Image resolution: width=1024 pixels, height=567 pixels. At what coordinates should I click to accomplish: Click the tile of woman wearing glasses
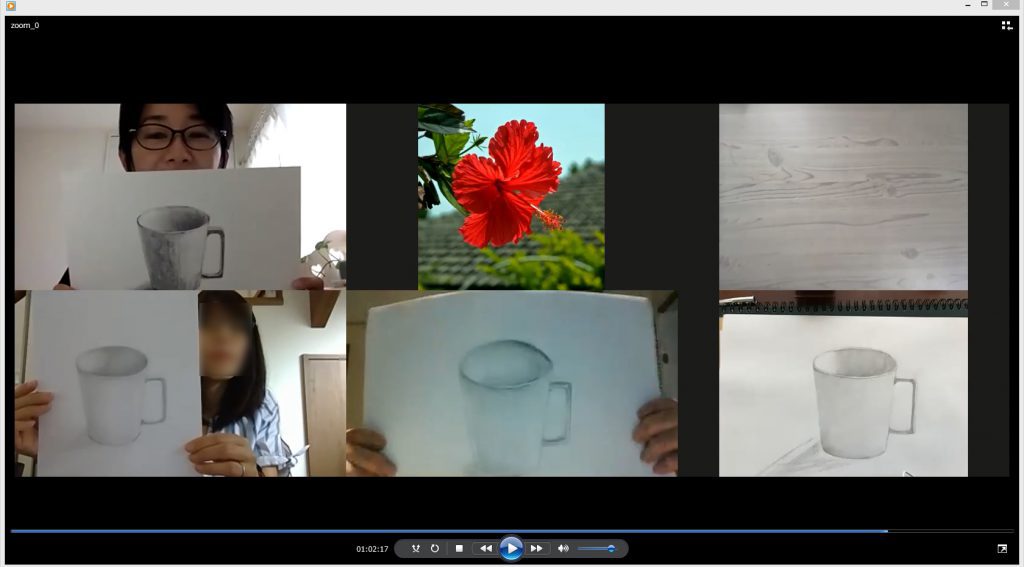click(180, 196)
